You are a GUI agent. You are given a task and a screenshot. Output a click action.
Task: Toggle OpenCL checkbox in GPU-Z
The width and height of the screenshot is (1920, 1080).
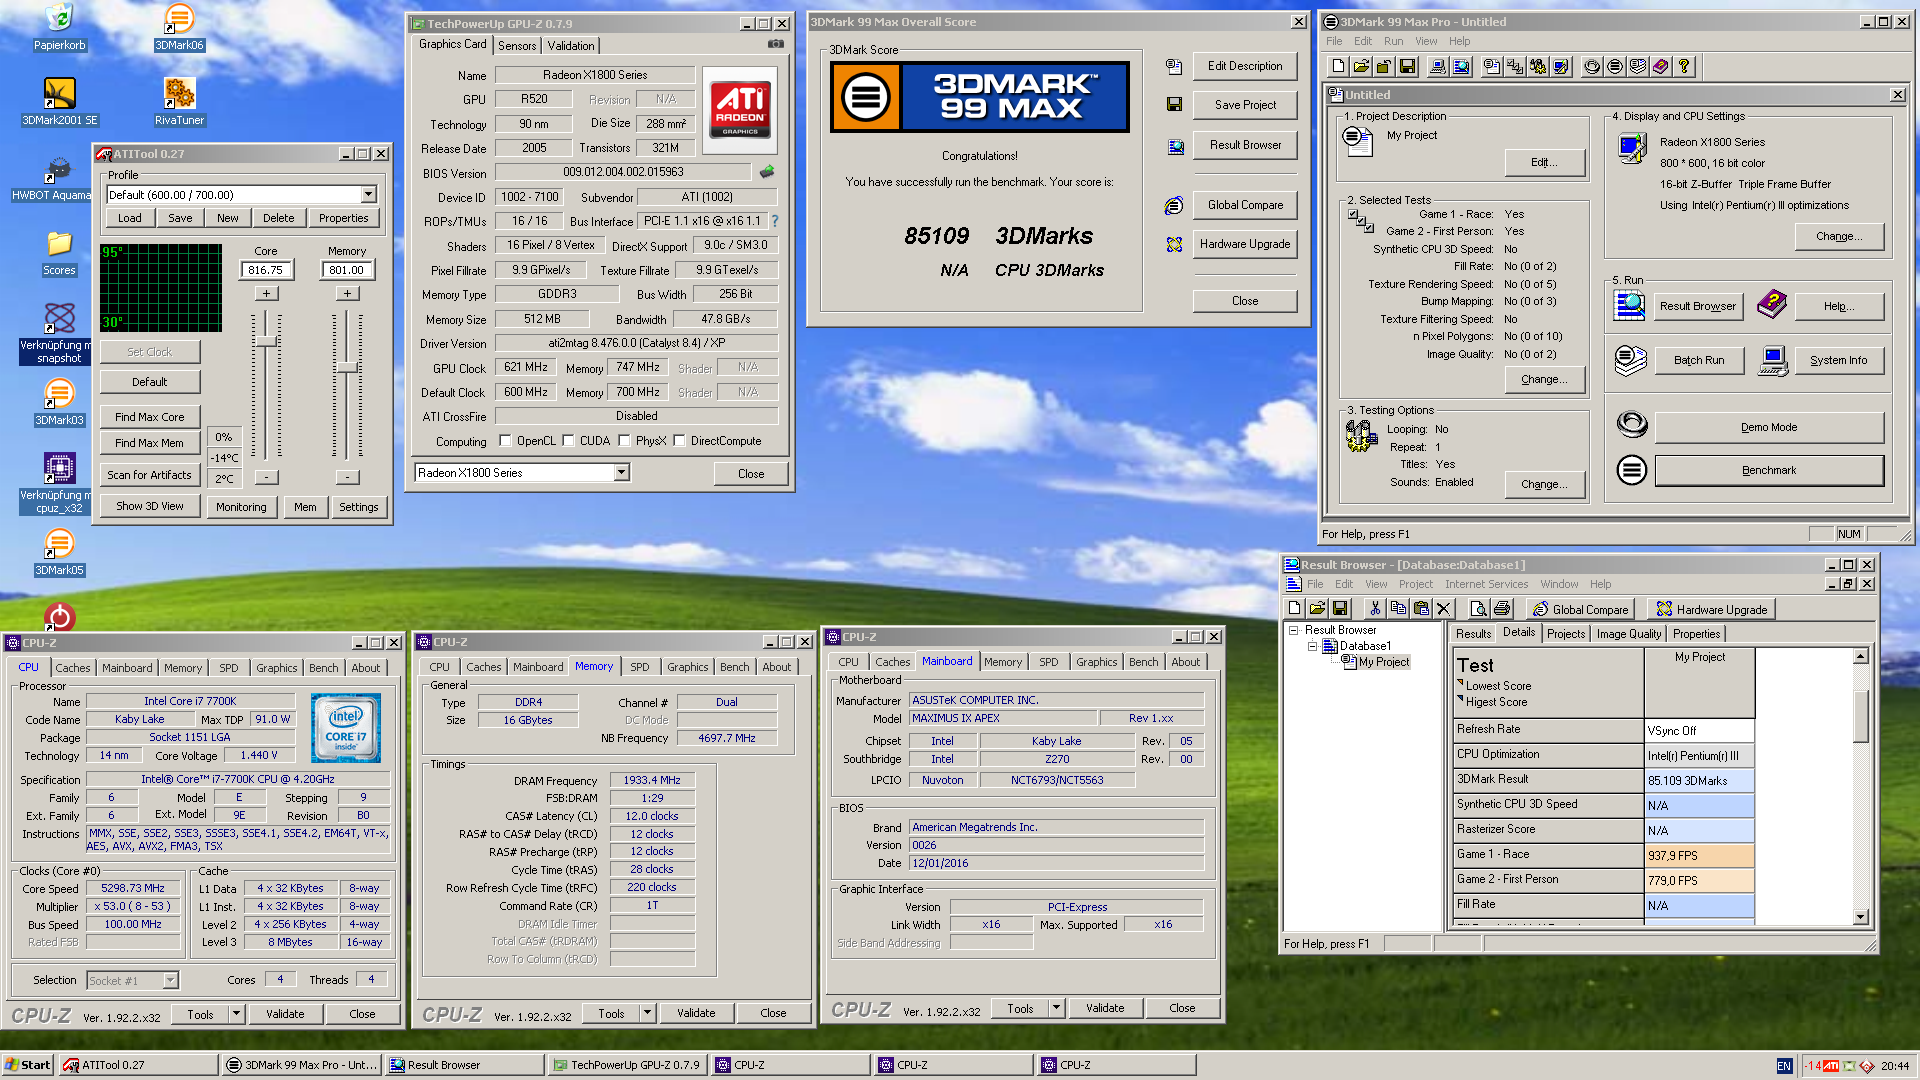[x=505, y=441]
